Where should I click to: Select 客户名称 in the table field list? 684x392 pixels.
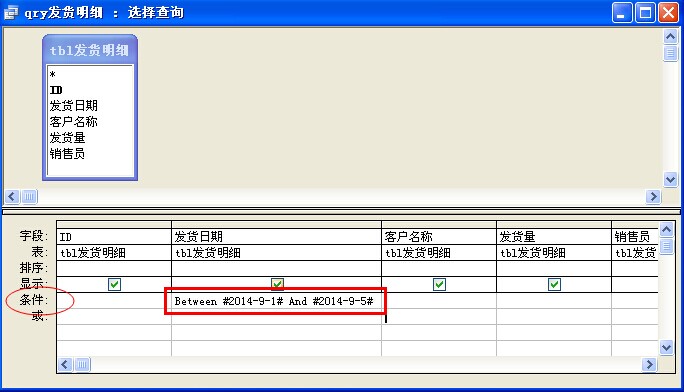(90, 122)
